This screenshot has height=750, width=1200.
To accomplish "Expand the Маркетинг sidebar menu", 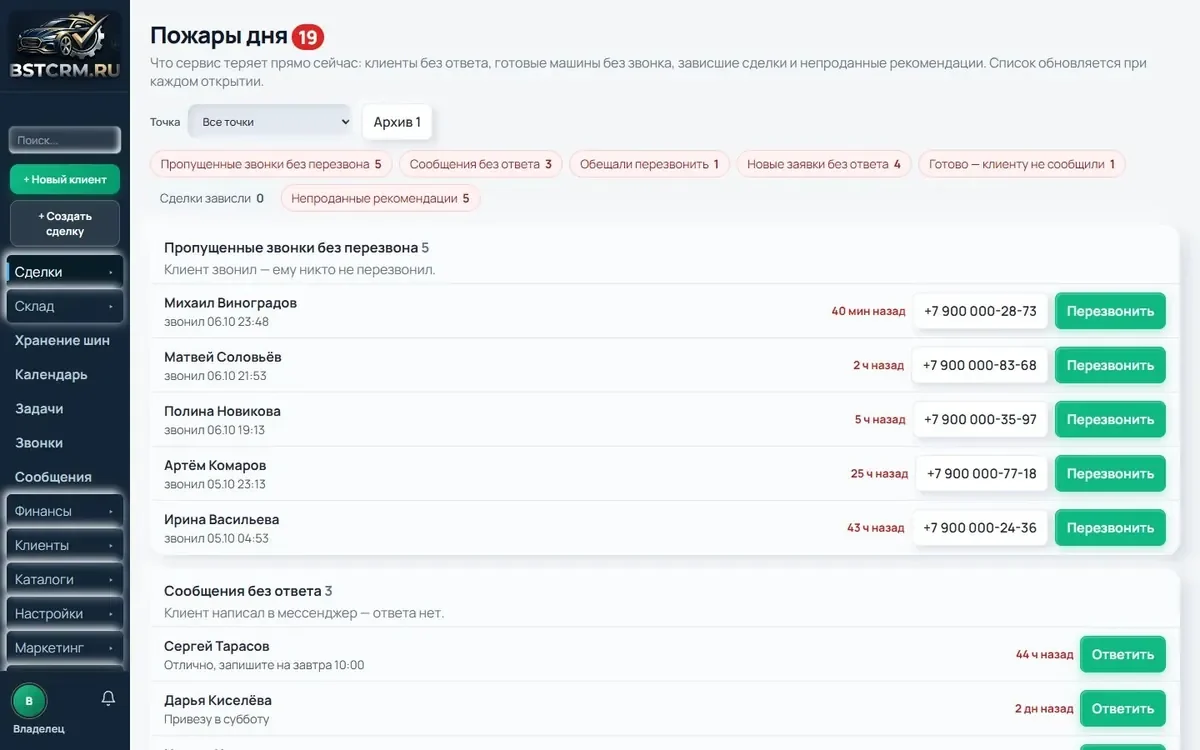I will point(65,647).
